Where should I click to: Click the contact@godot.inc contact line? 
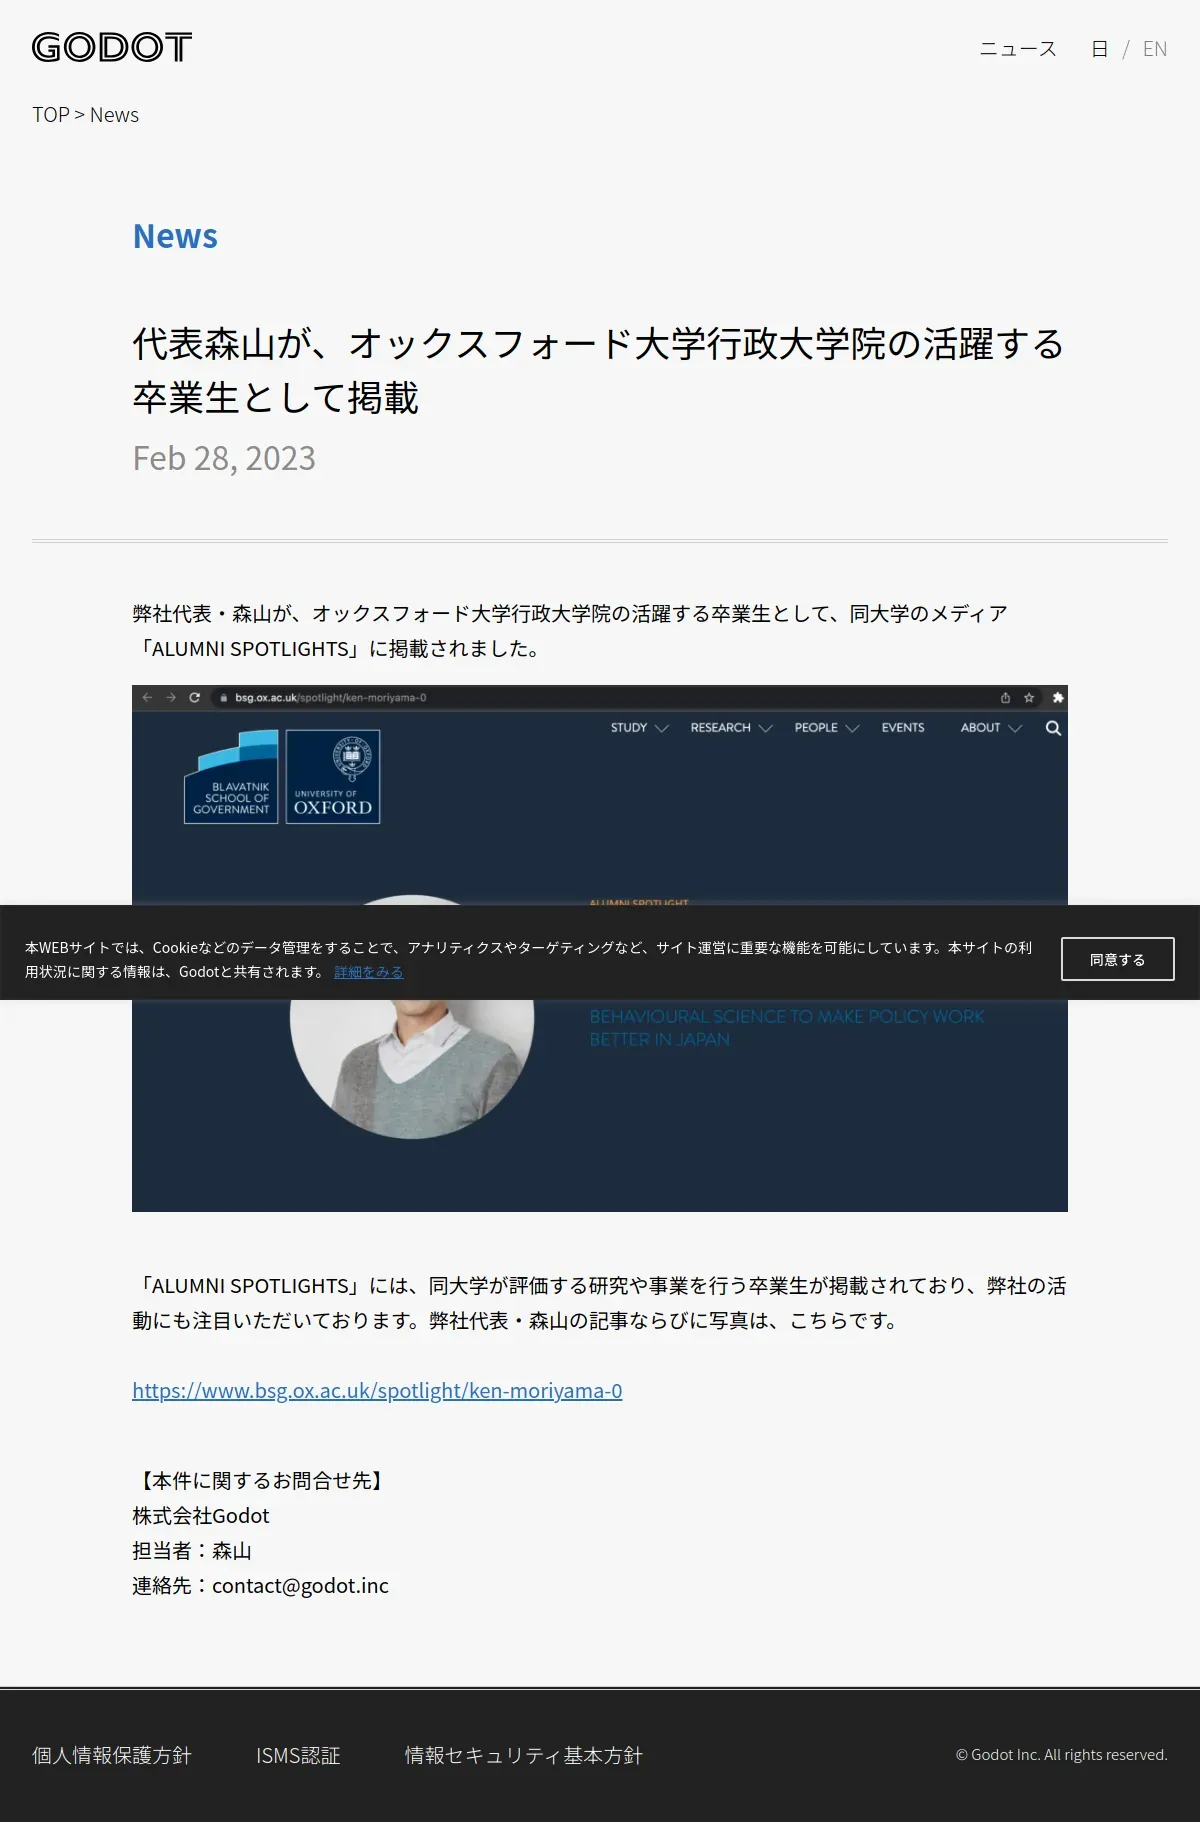coord(260,1586)
